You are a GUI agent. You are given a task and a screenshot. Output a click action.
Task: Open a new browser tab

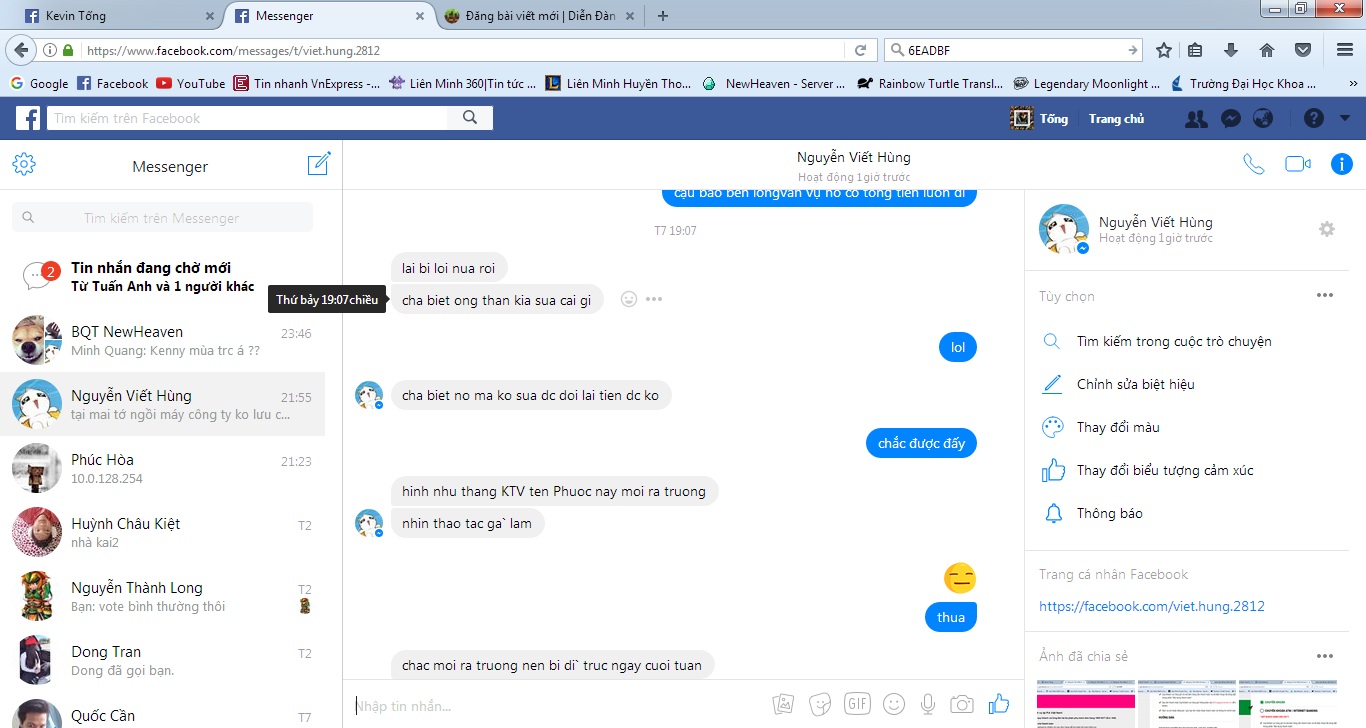click(x=662, y=15)
